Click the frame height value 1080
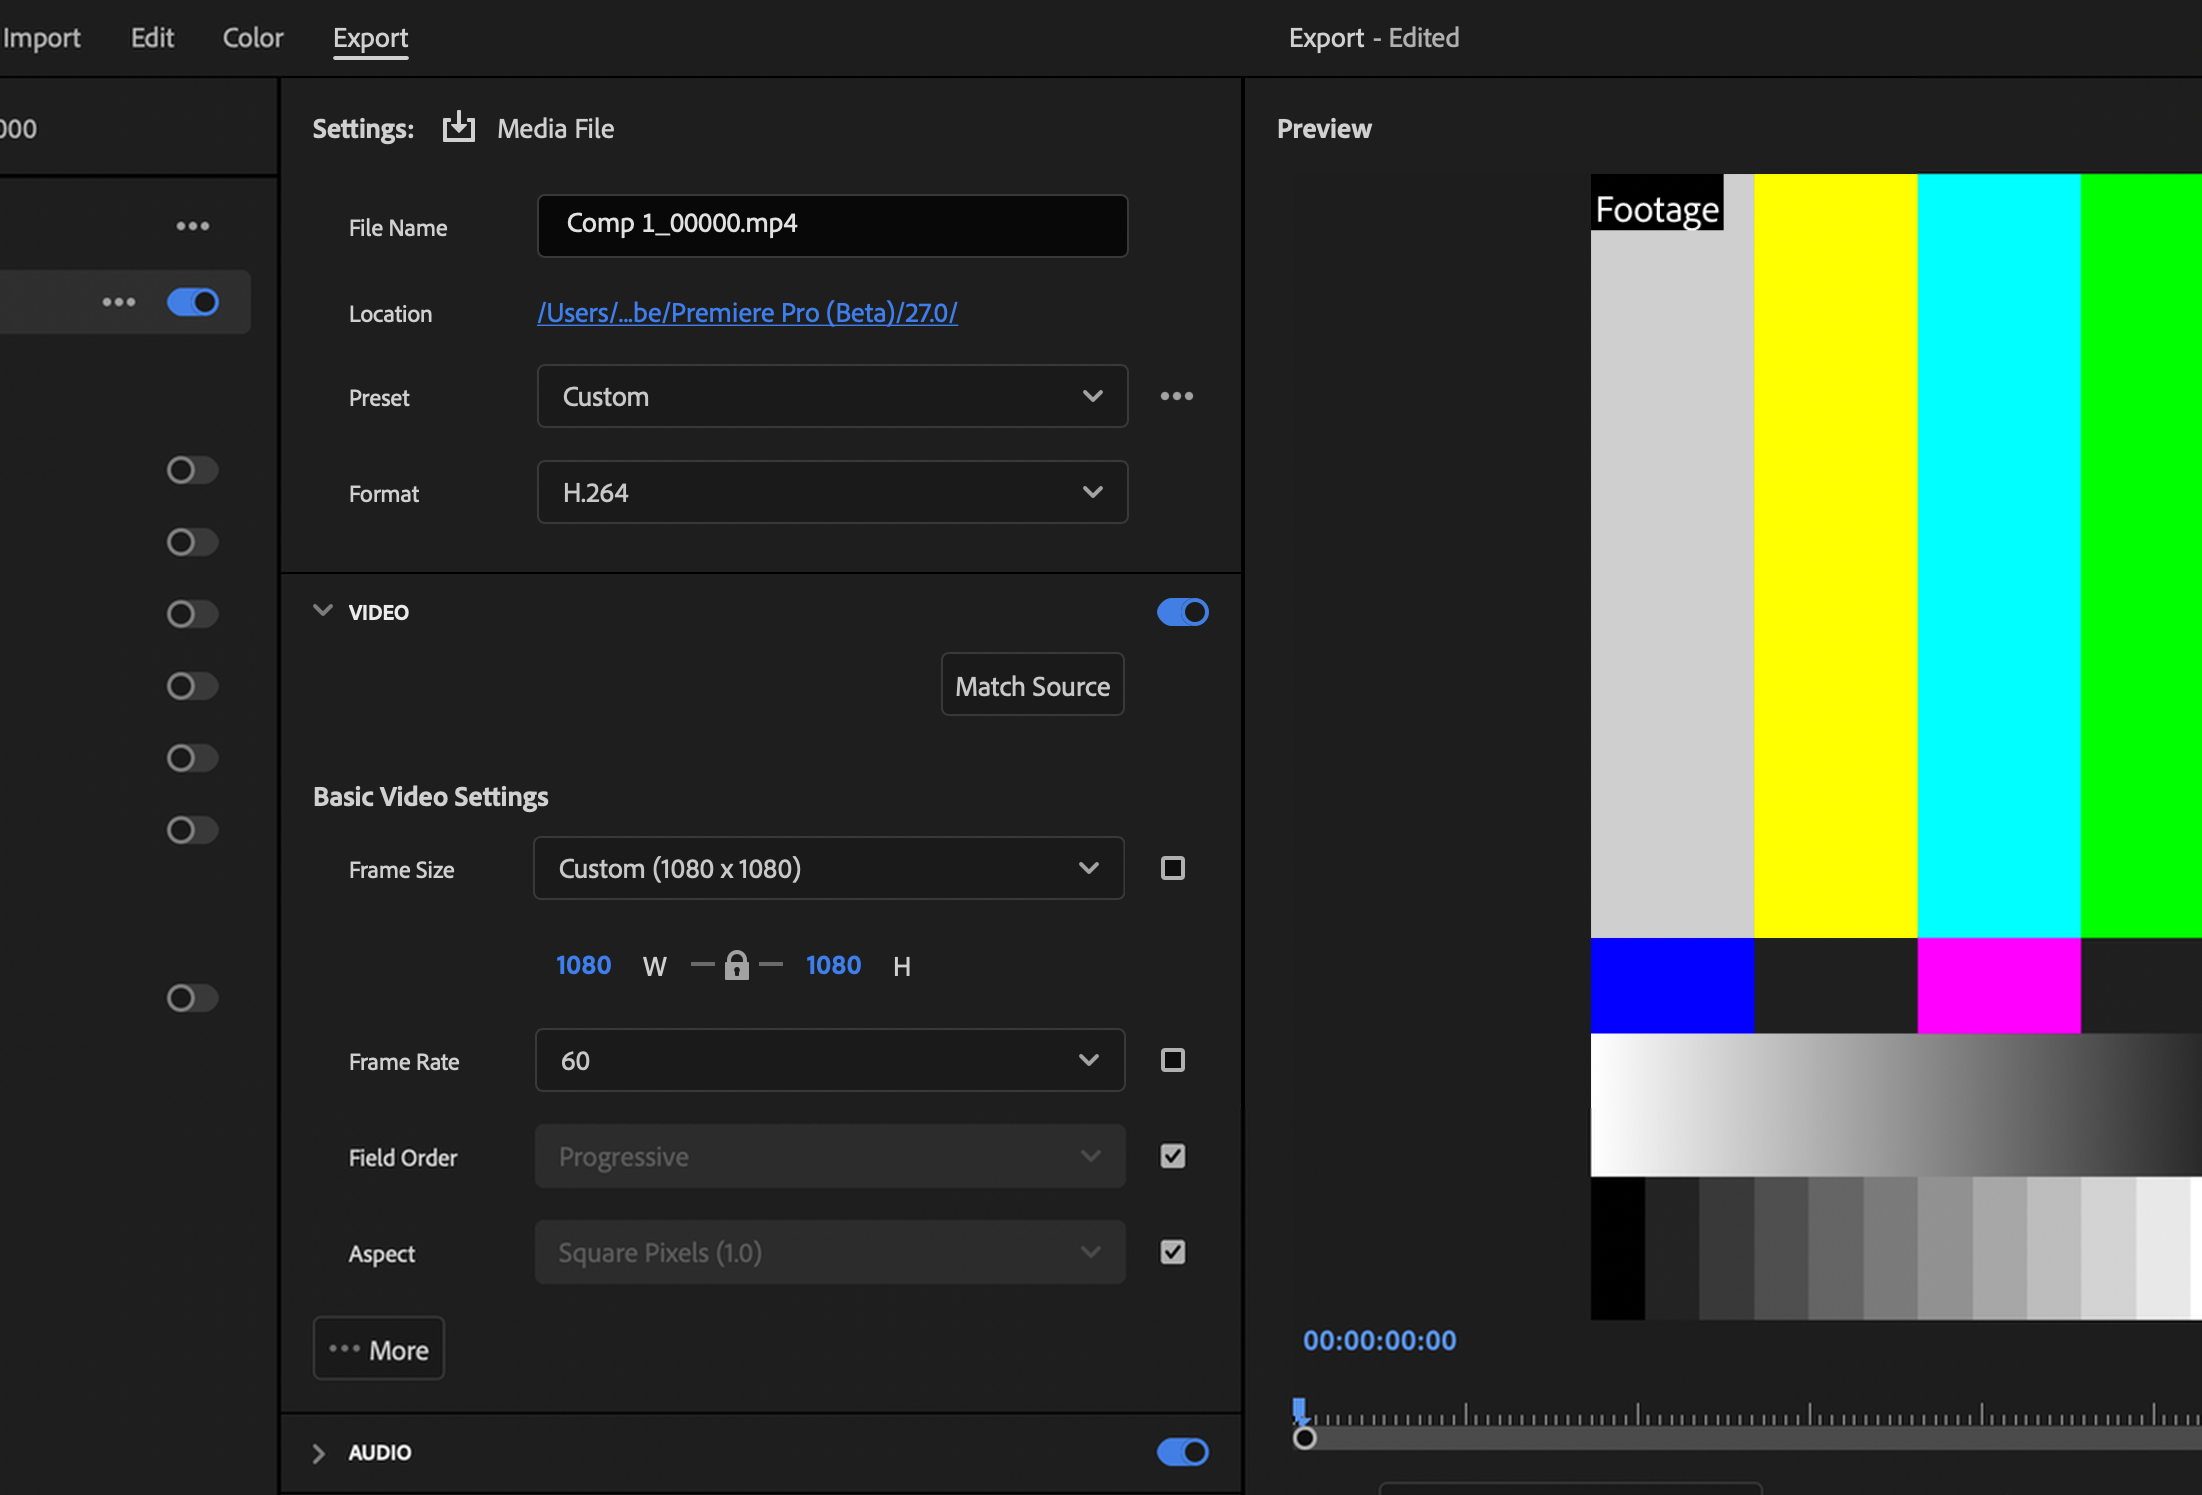The image size is (2202, 1495). tap(833, 965)
